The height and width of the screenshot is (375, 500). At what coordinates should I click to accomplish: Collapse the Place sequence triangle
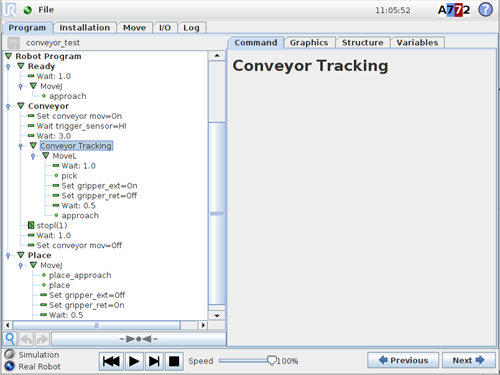click(21, 255)
